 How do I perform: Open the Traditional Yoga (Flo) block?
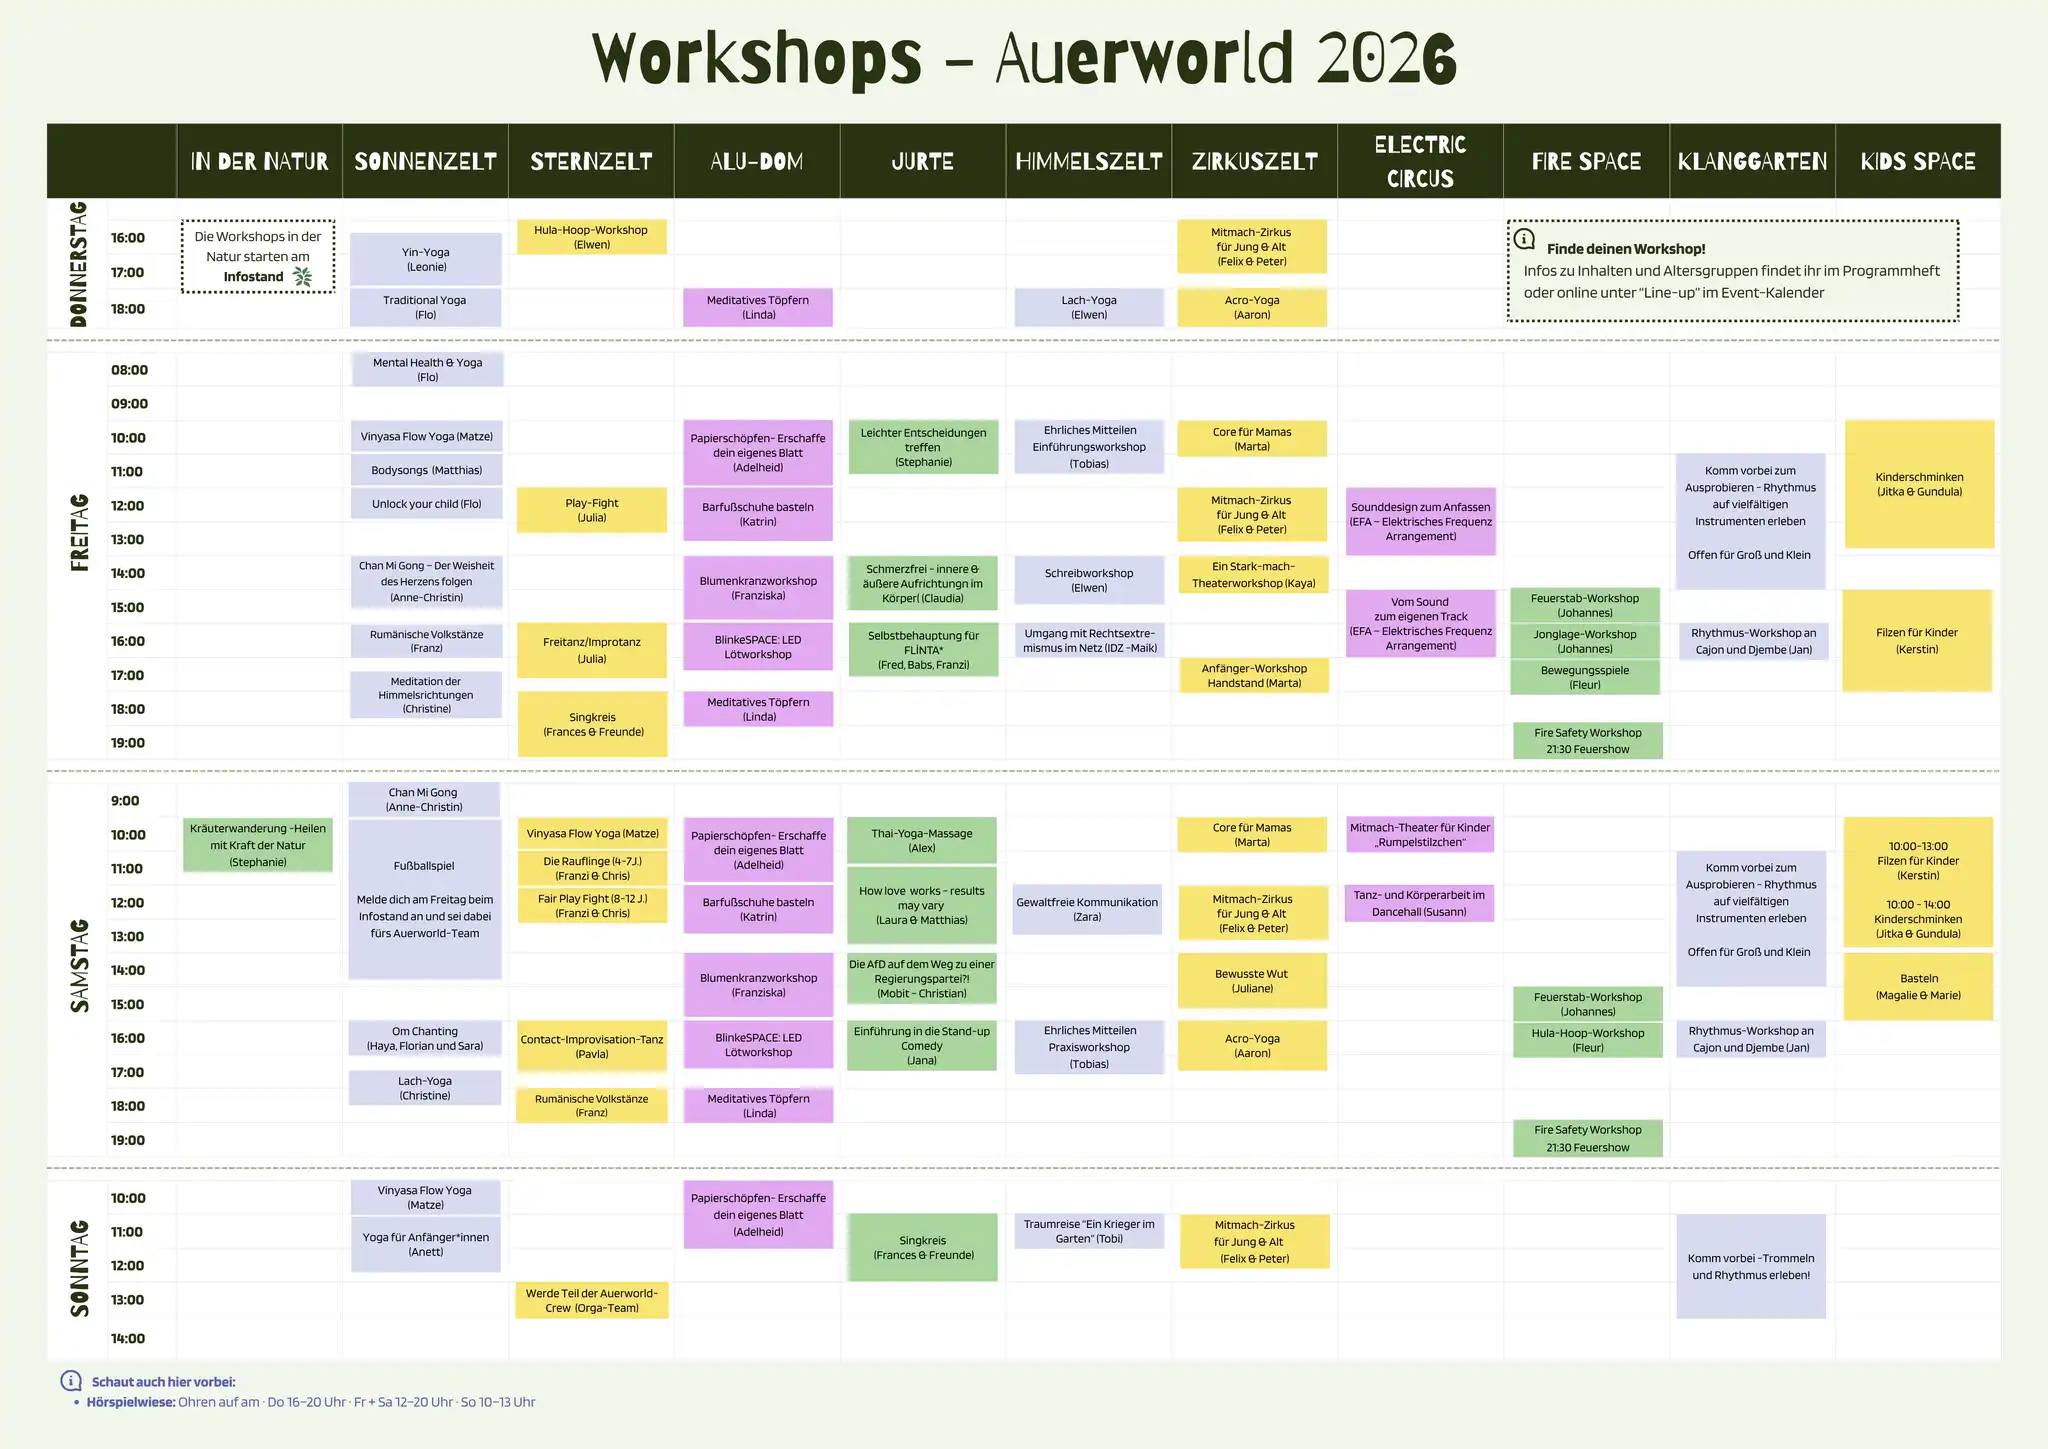click(426, 307)
